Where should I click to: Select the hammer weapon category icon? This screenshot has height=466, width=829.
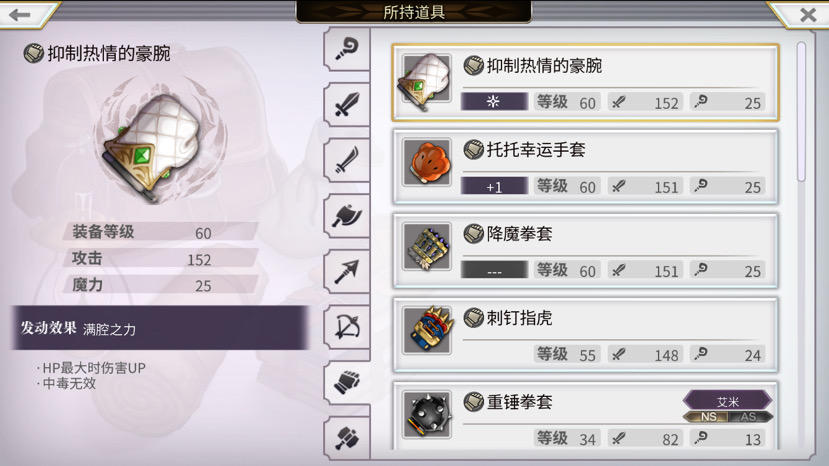coord(347,438)
